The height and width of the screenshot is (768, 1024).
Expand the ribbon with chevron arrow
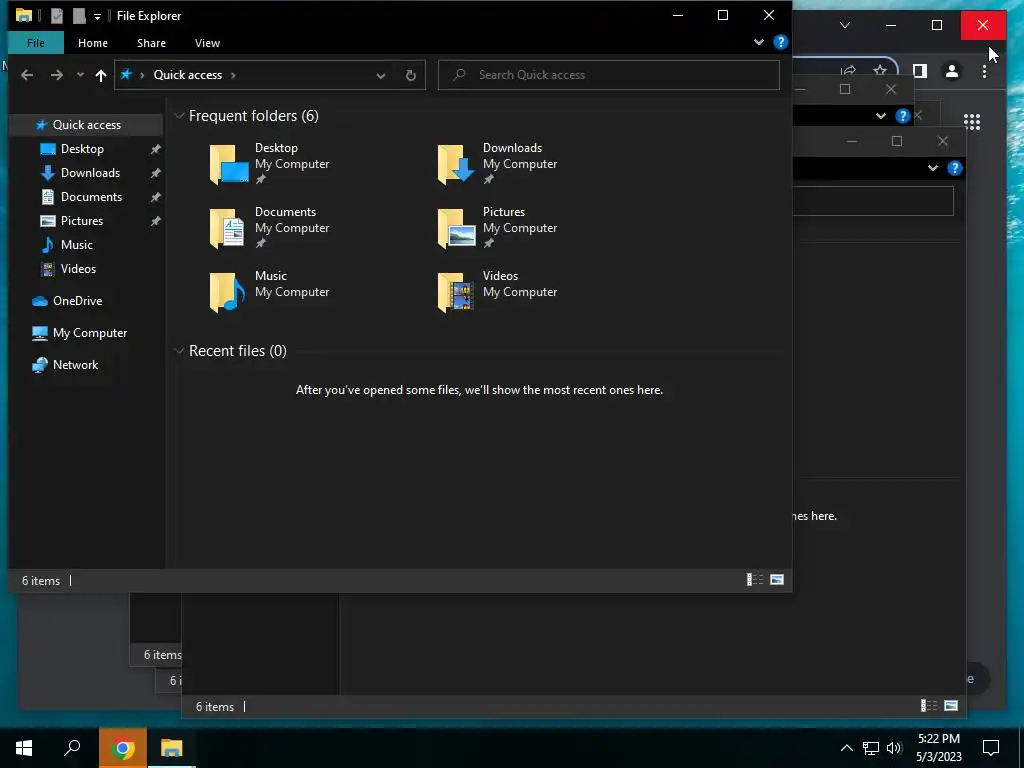(x=758, y=42)
